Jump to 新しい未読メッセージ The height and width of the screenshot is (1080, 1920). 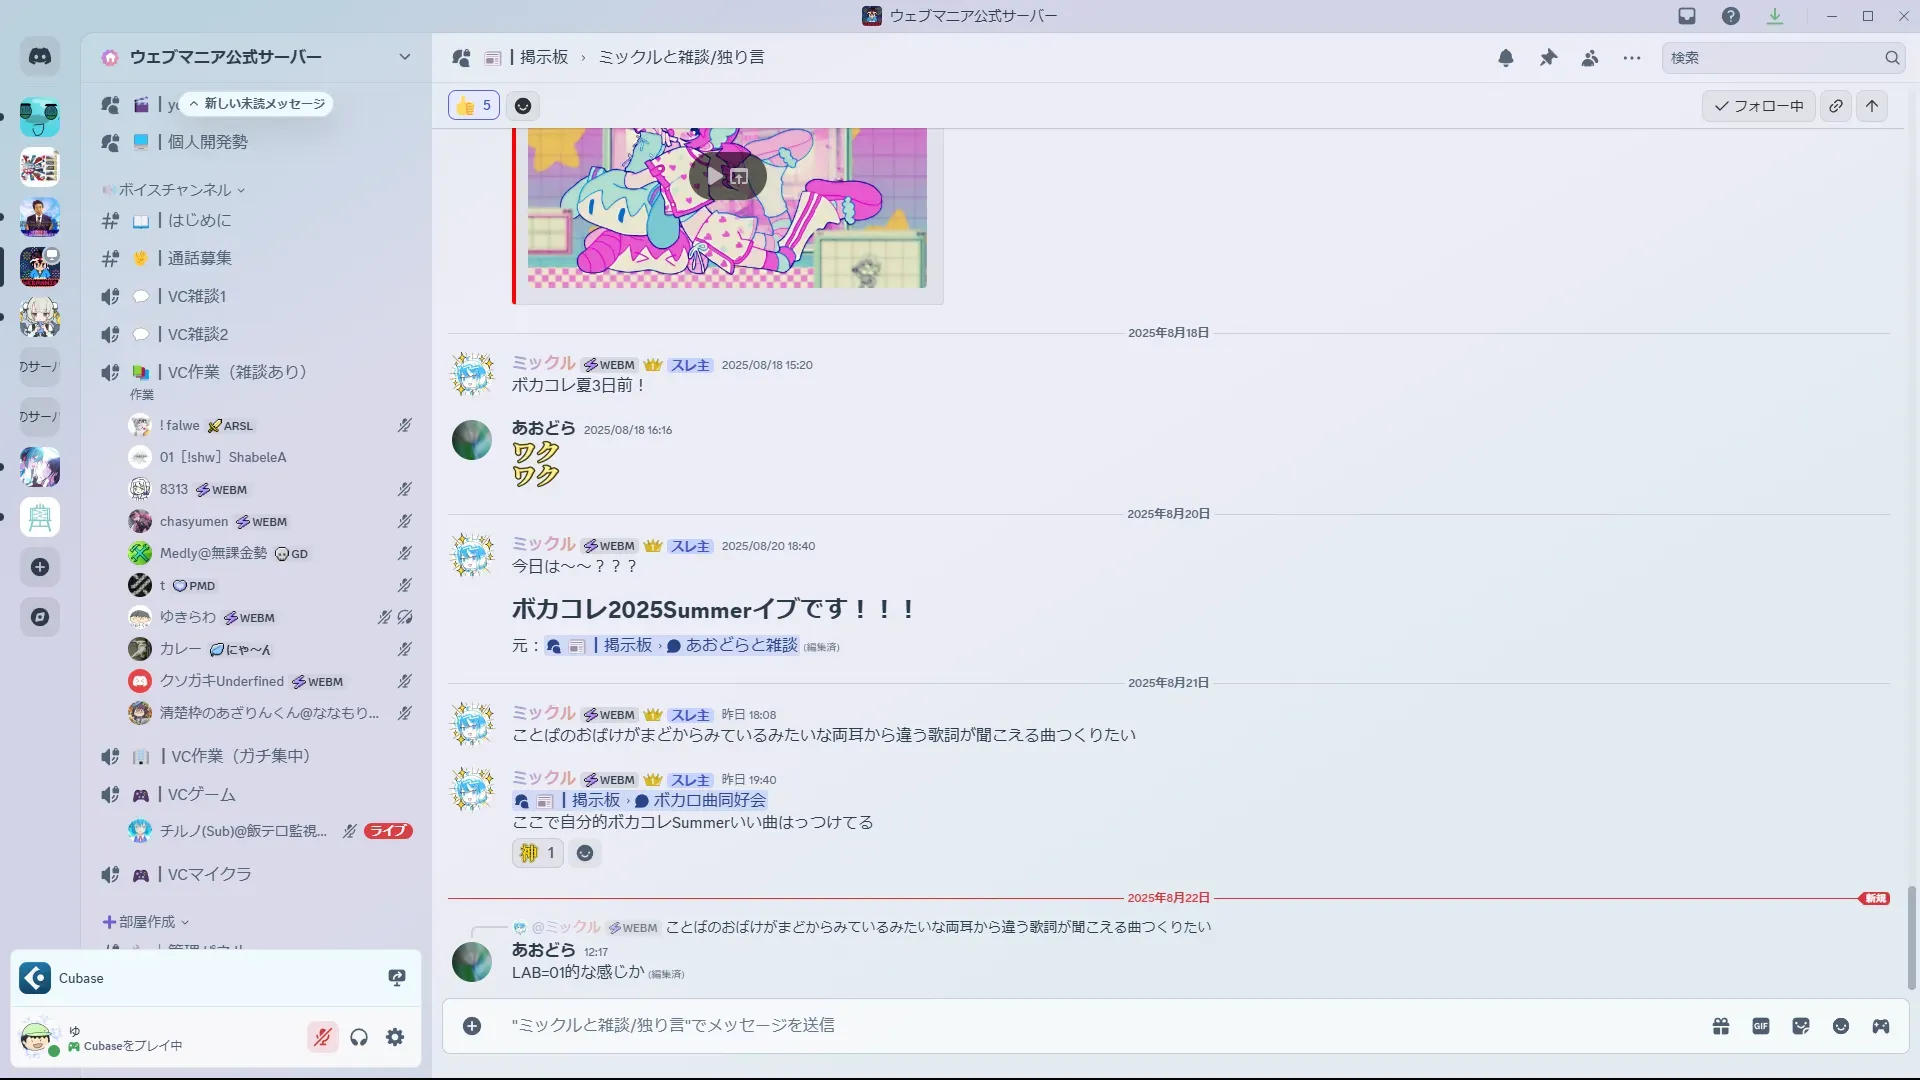tap(258, 104)
